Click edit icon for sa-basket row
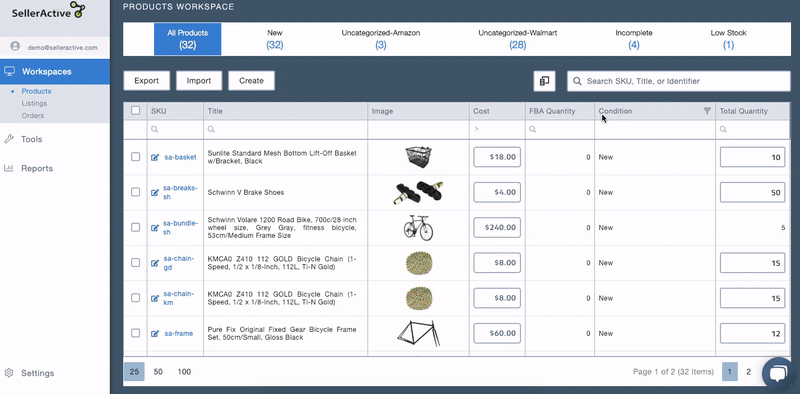Screen dimensions: 800x394 tap(155, 157)
